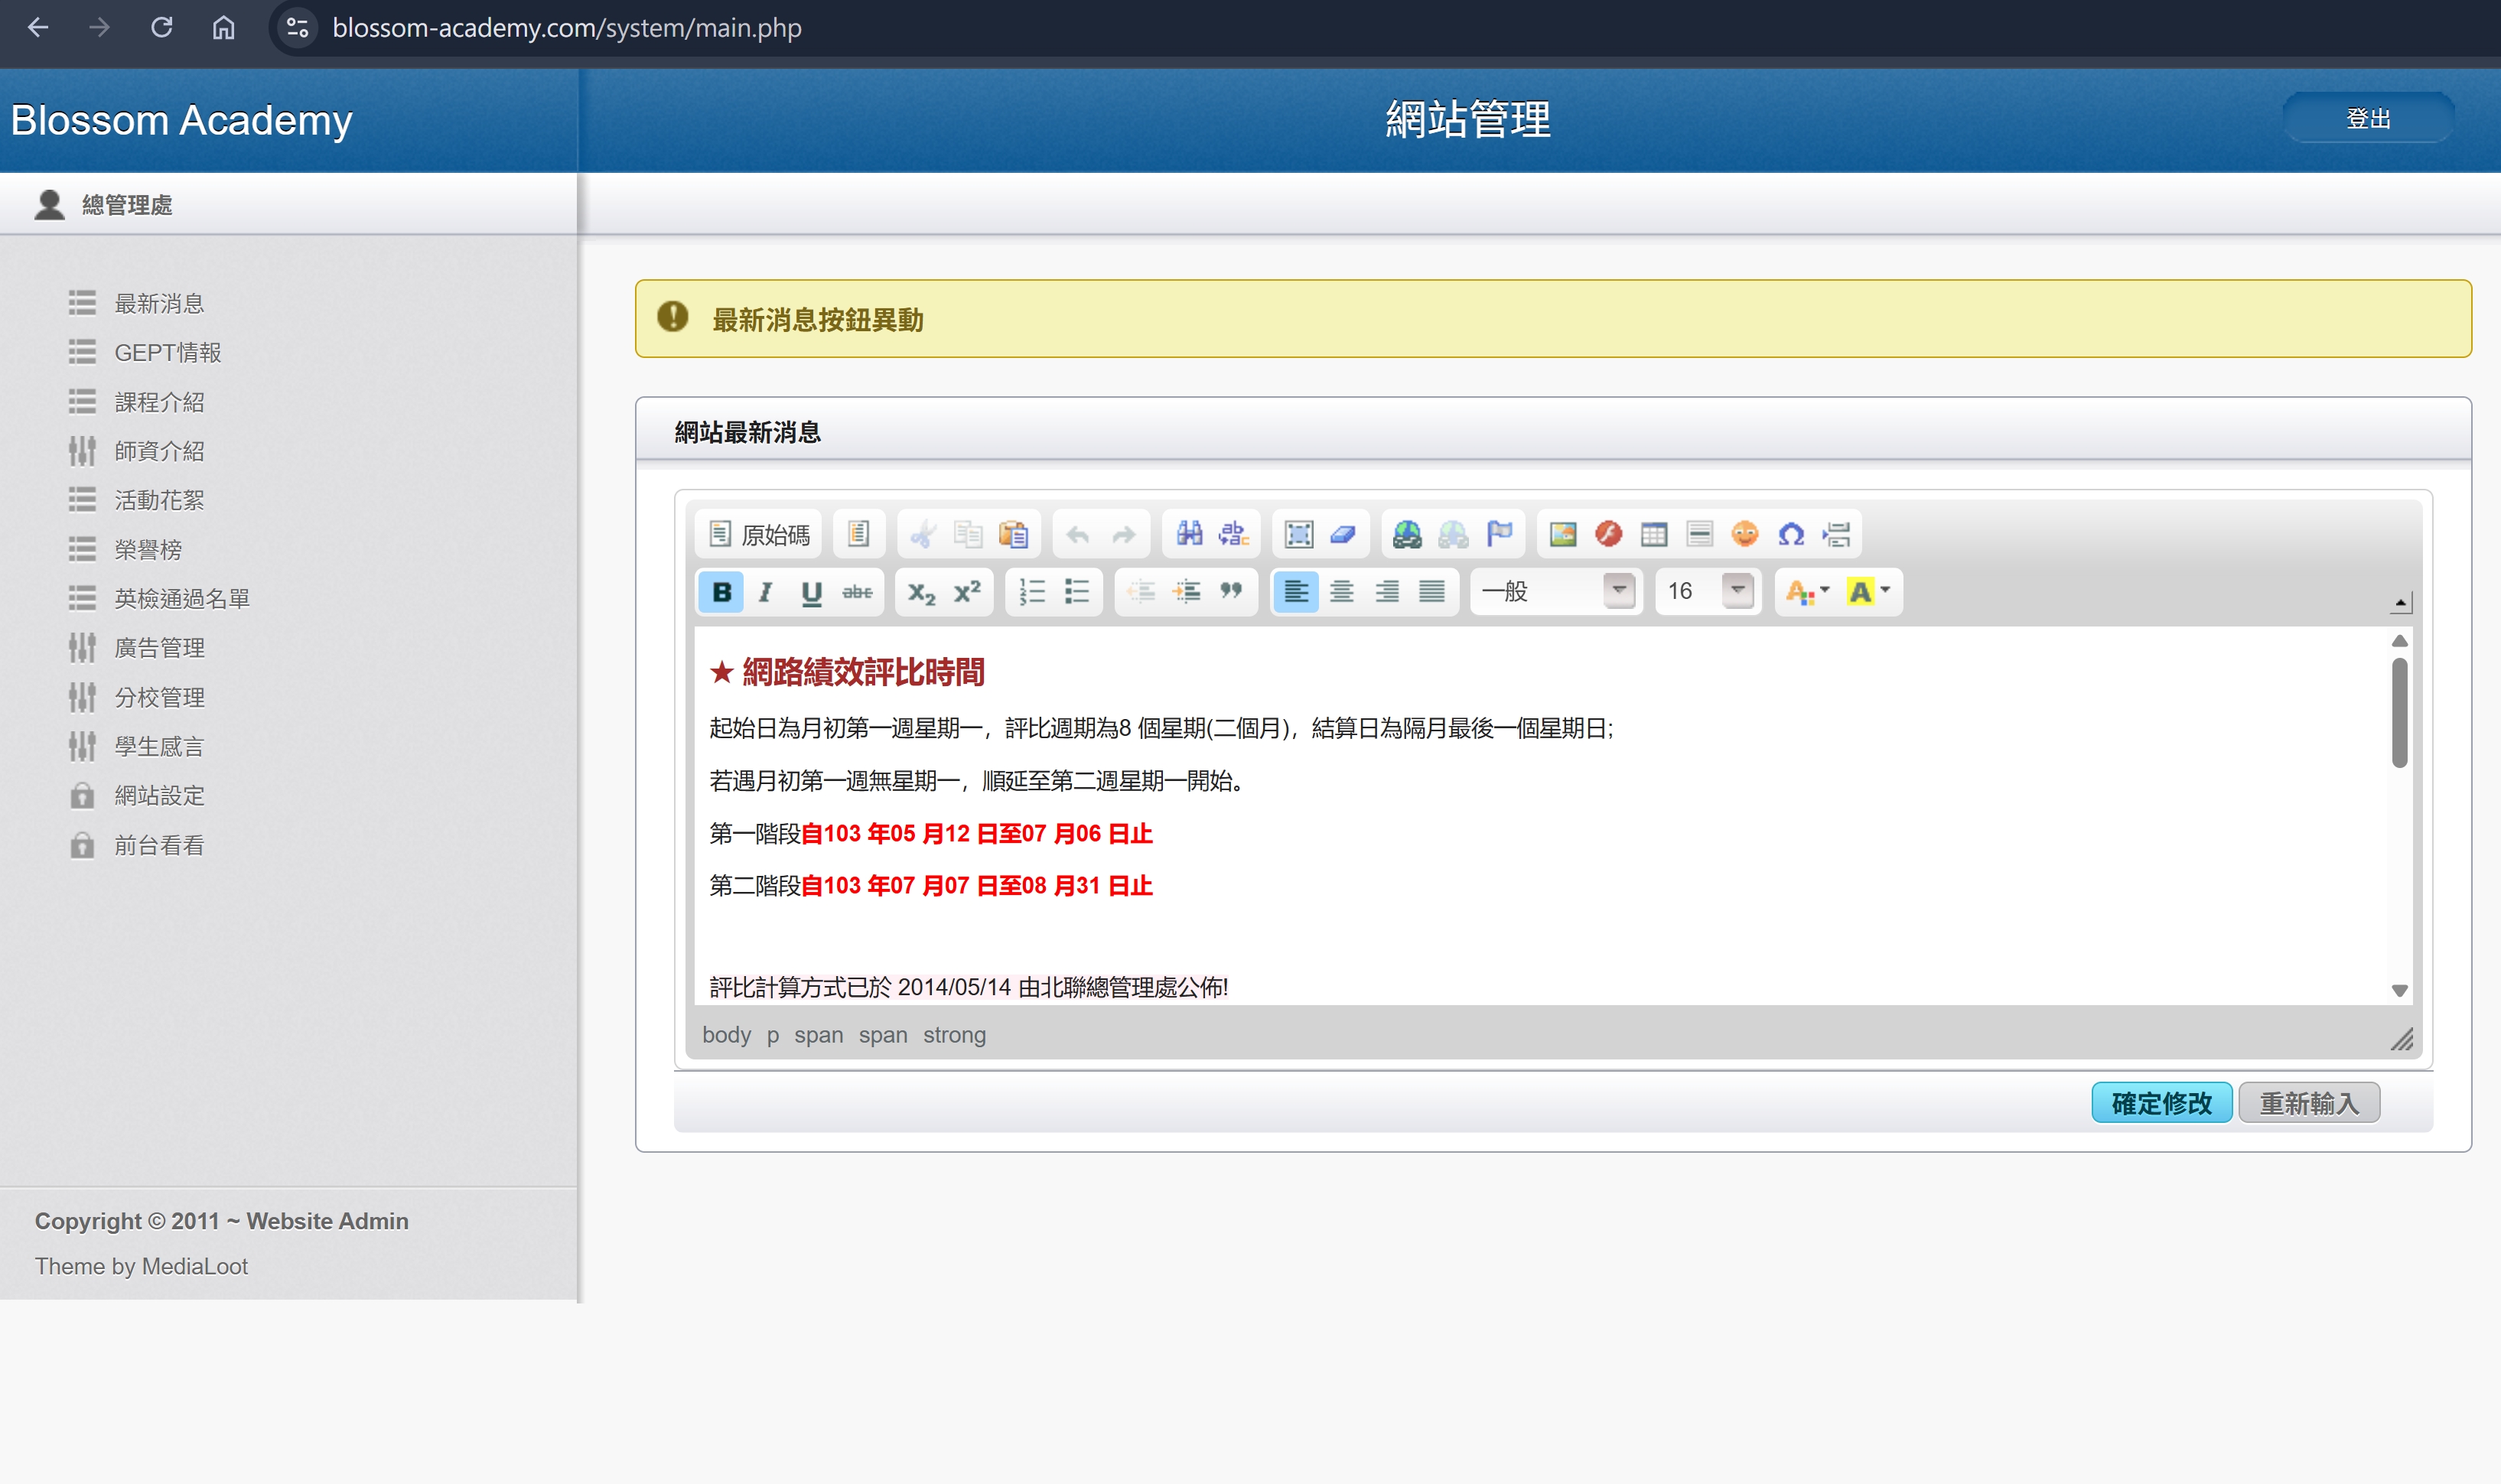Open the 一般 paragraph format dropdown
The image size is (2501, 1484).
pyautogui.click(x=1556, y=592)
